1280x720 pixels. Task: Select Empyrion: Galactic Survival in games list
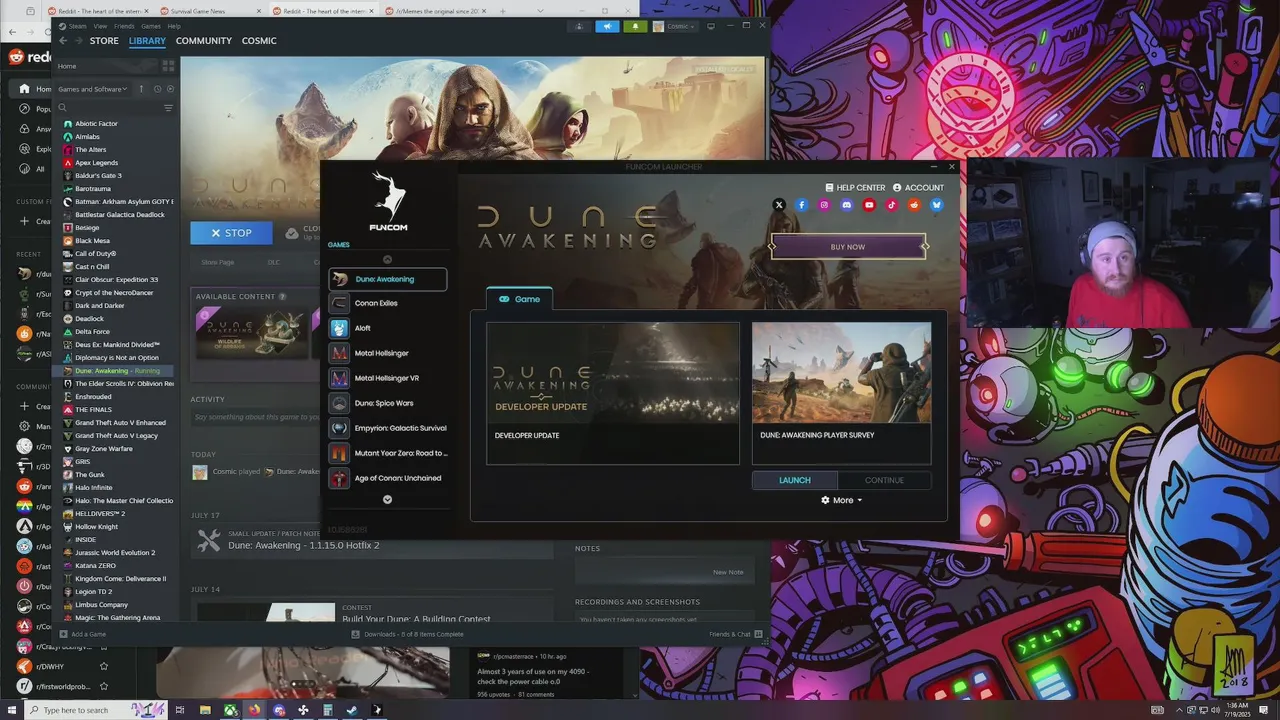coord(387,428)
